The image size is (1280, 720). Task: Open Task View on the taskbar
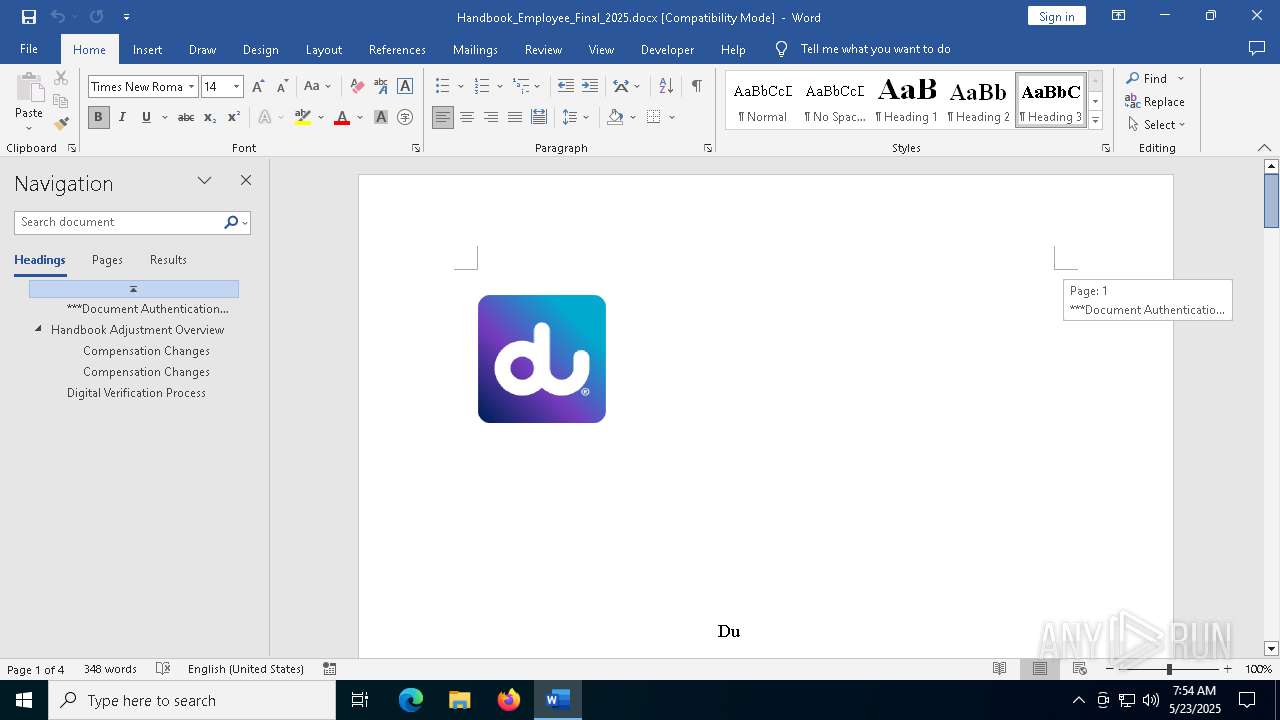coord(360,700)
